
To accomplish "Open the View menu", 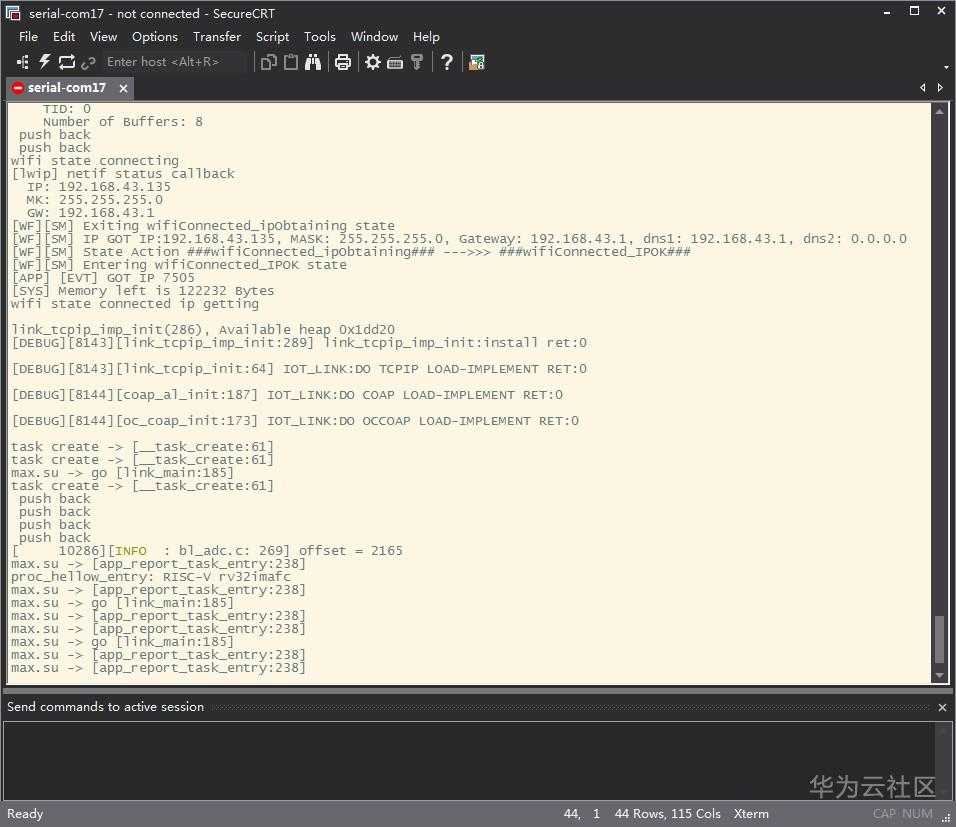I will coord(104,37).
